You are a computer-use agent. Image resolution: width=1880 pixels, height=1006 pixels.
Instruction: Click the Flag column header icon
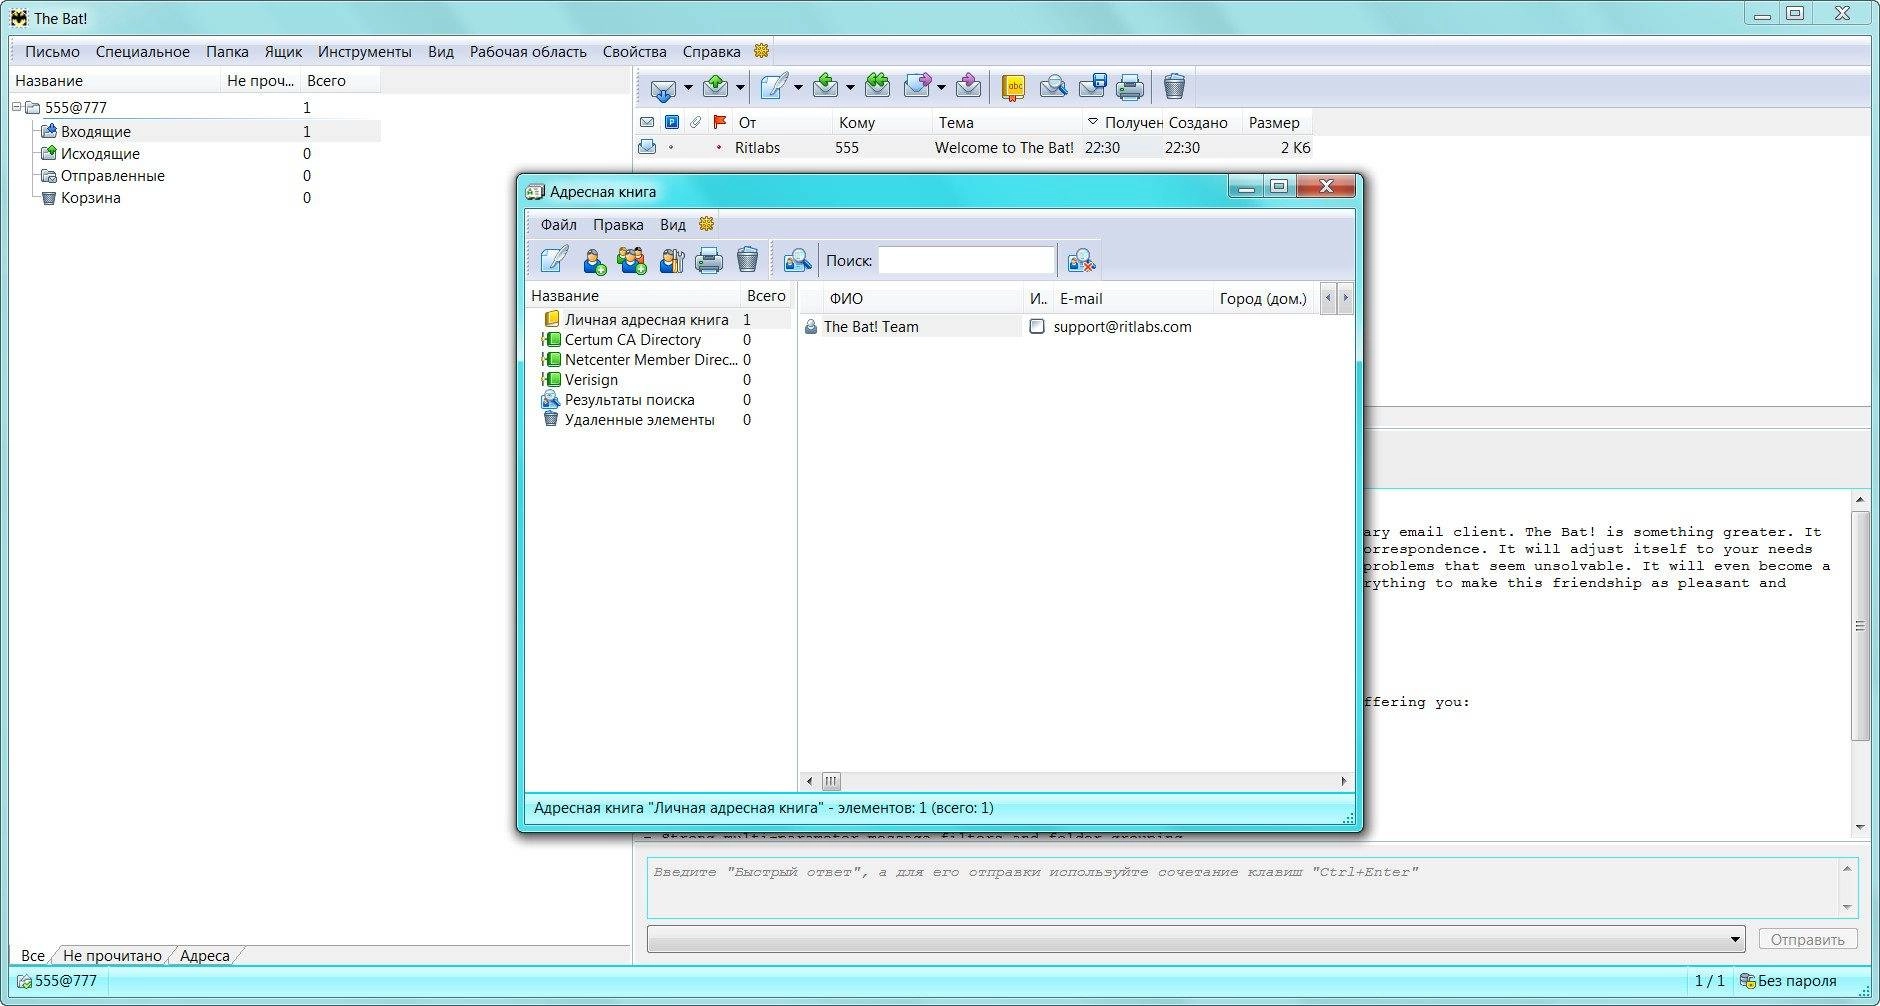[719, 122]
